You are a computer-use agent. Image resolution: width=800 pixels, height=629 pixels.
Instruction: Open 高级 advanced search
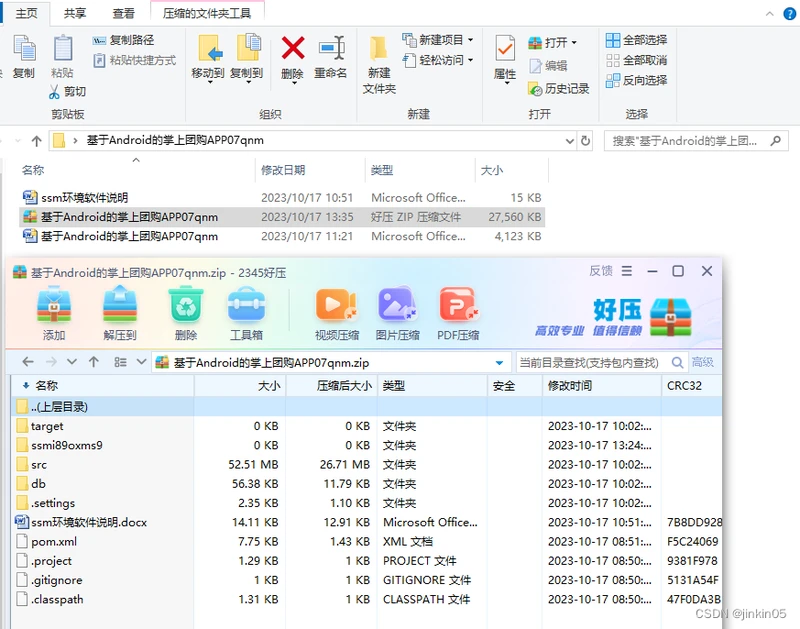pyautogui.click(x=703, y=362)
